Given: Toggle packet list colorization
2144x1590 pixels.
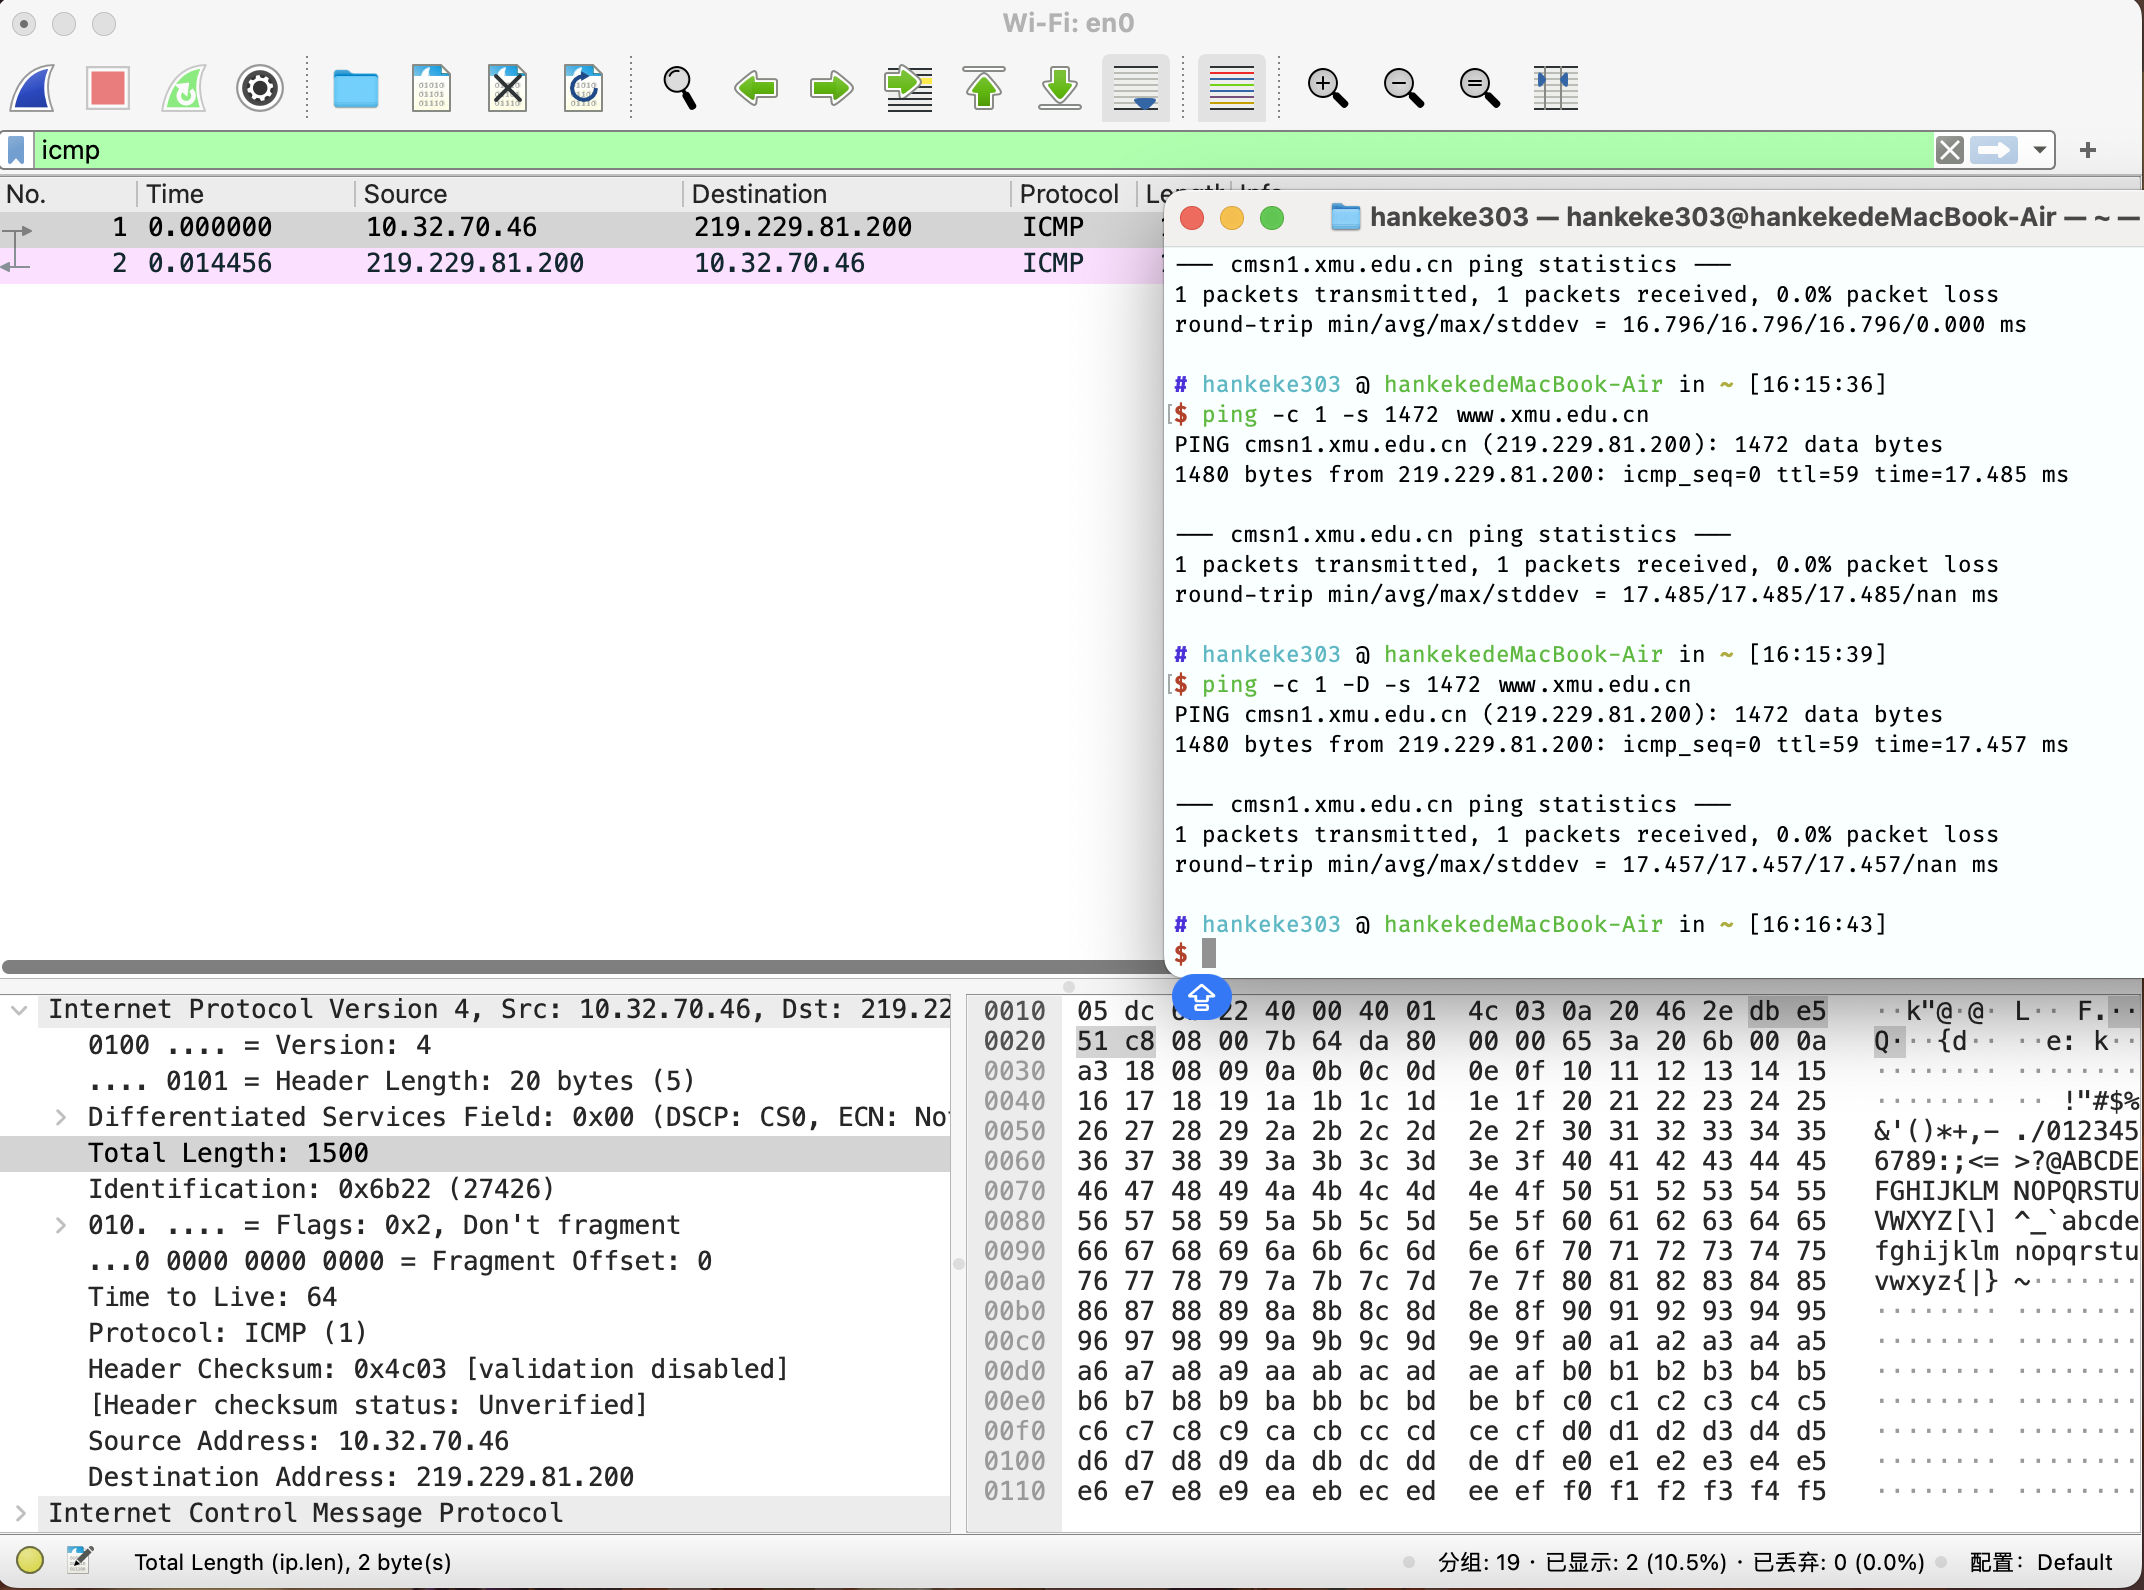Looking at the screenshot, I should (x=1232, y=88).
